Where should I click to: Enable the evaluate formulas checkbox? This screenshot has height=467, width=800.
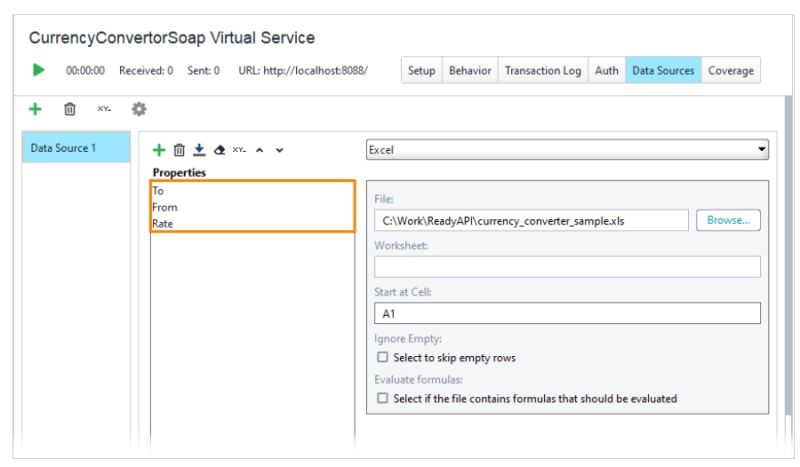point(383,398)
